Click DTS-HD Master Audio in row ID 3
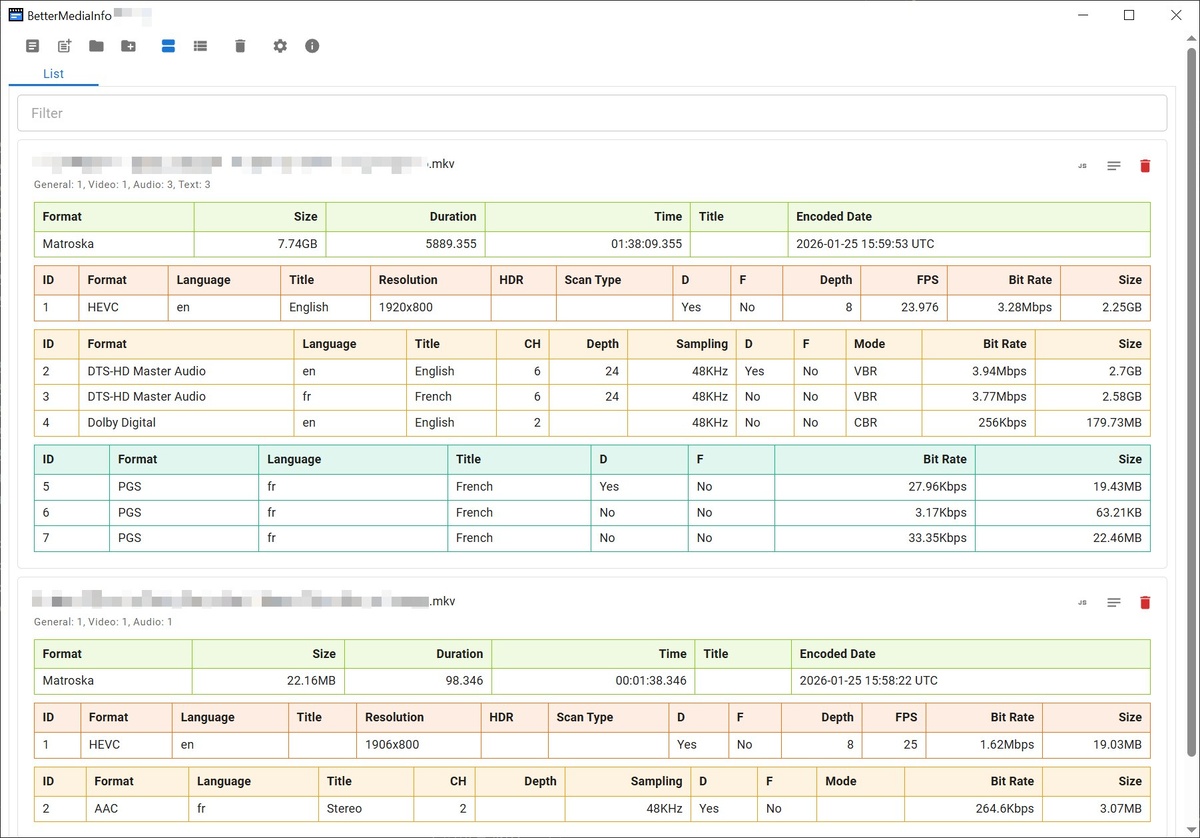The width and height of the screenshot is (1200, 838). point(187,396)
